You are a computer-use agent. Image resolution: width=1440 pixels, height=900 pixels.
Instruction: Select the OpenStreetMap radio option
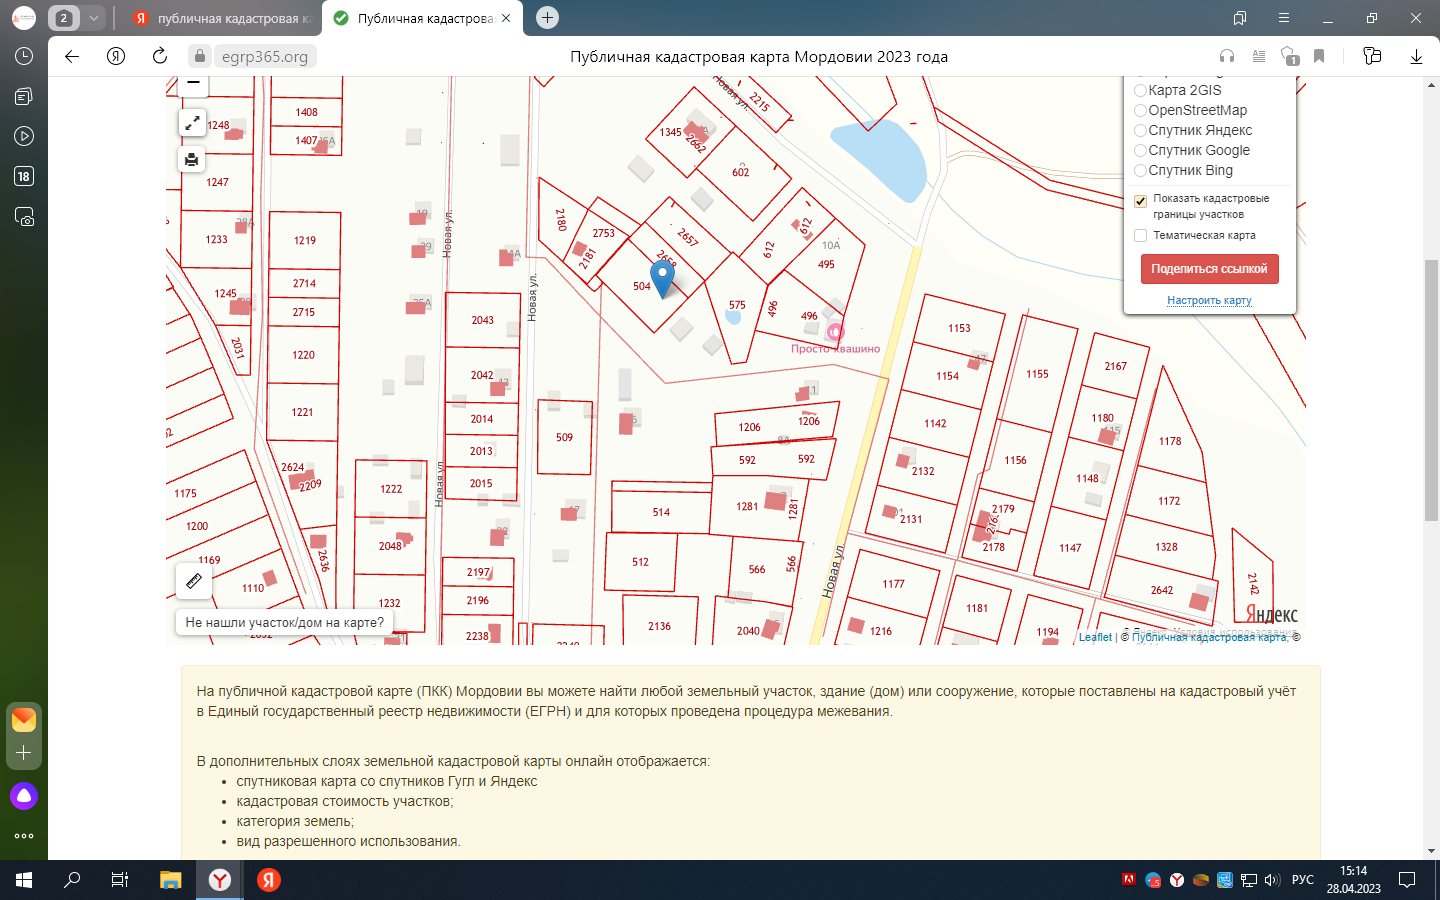coord(1140,111)
